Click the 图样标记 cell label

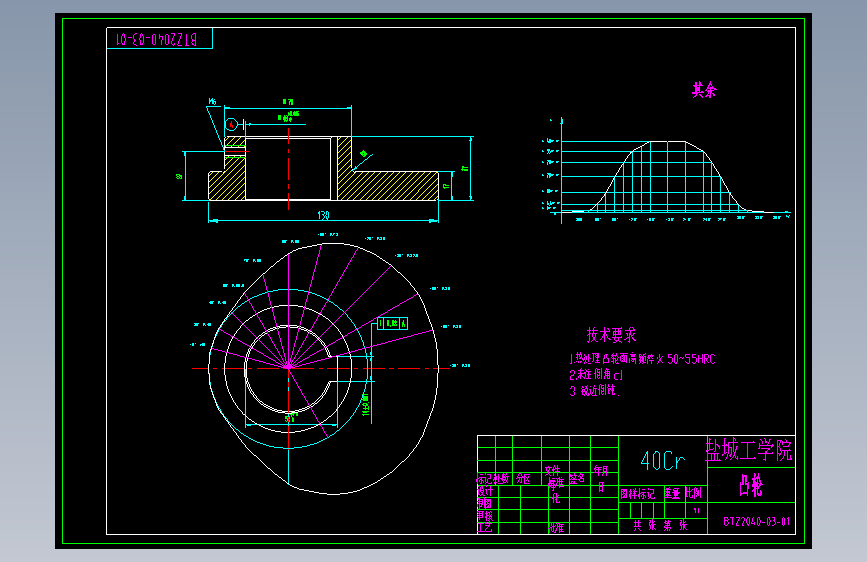(x=637, y=494)
